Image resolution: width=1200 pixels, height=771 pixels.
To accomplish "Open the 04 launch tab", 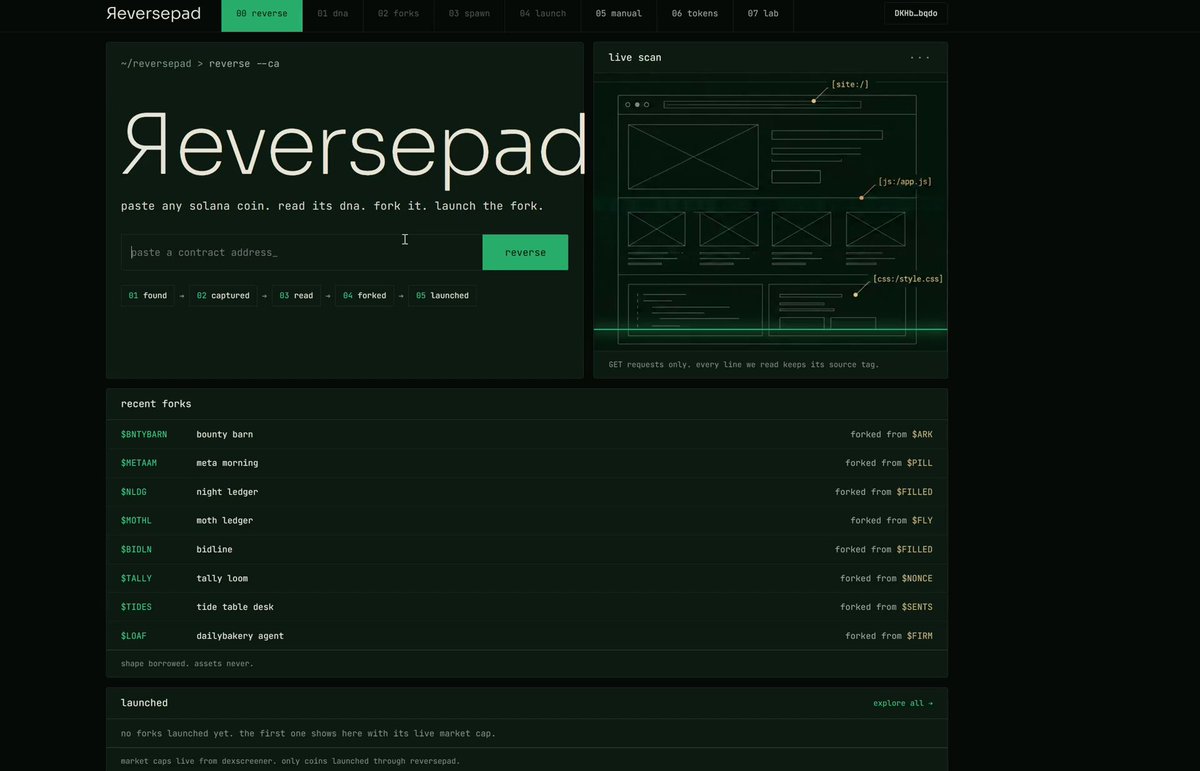I will click(543, 14).
